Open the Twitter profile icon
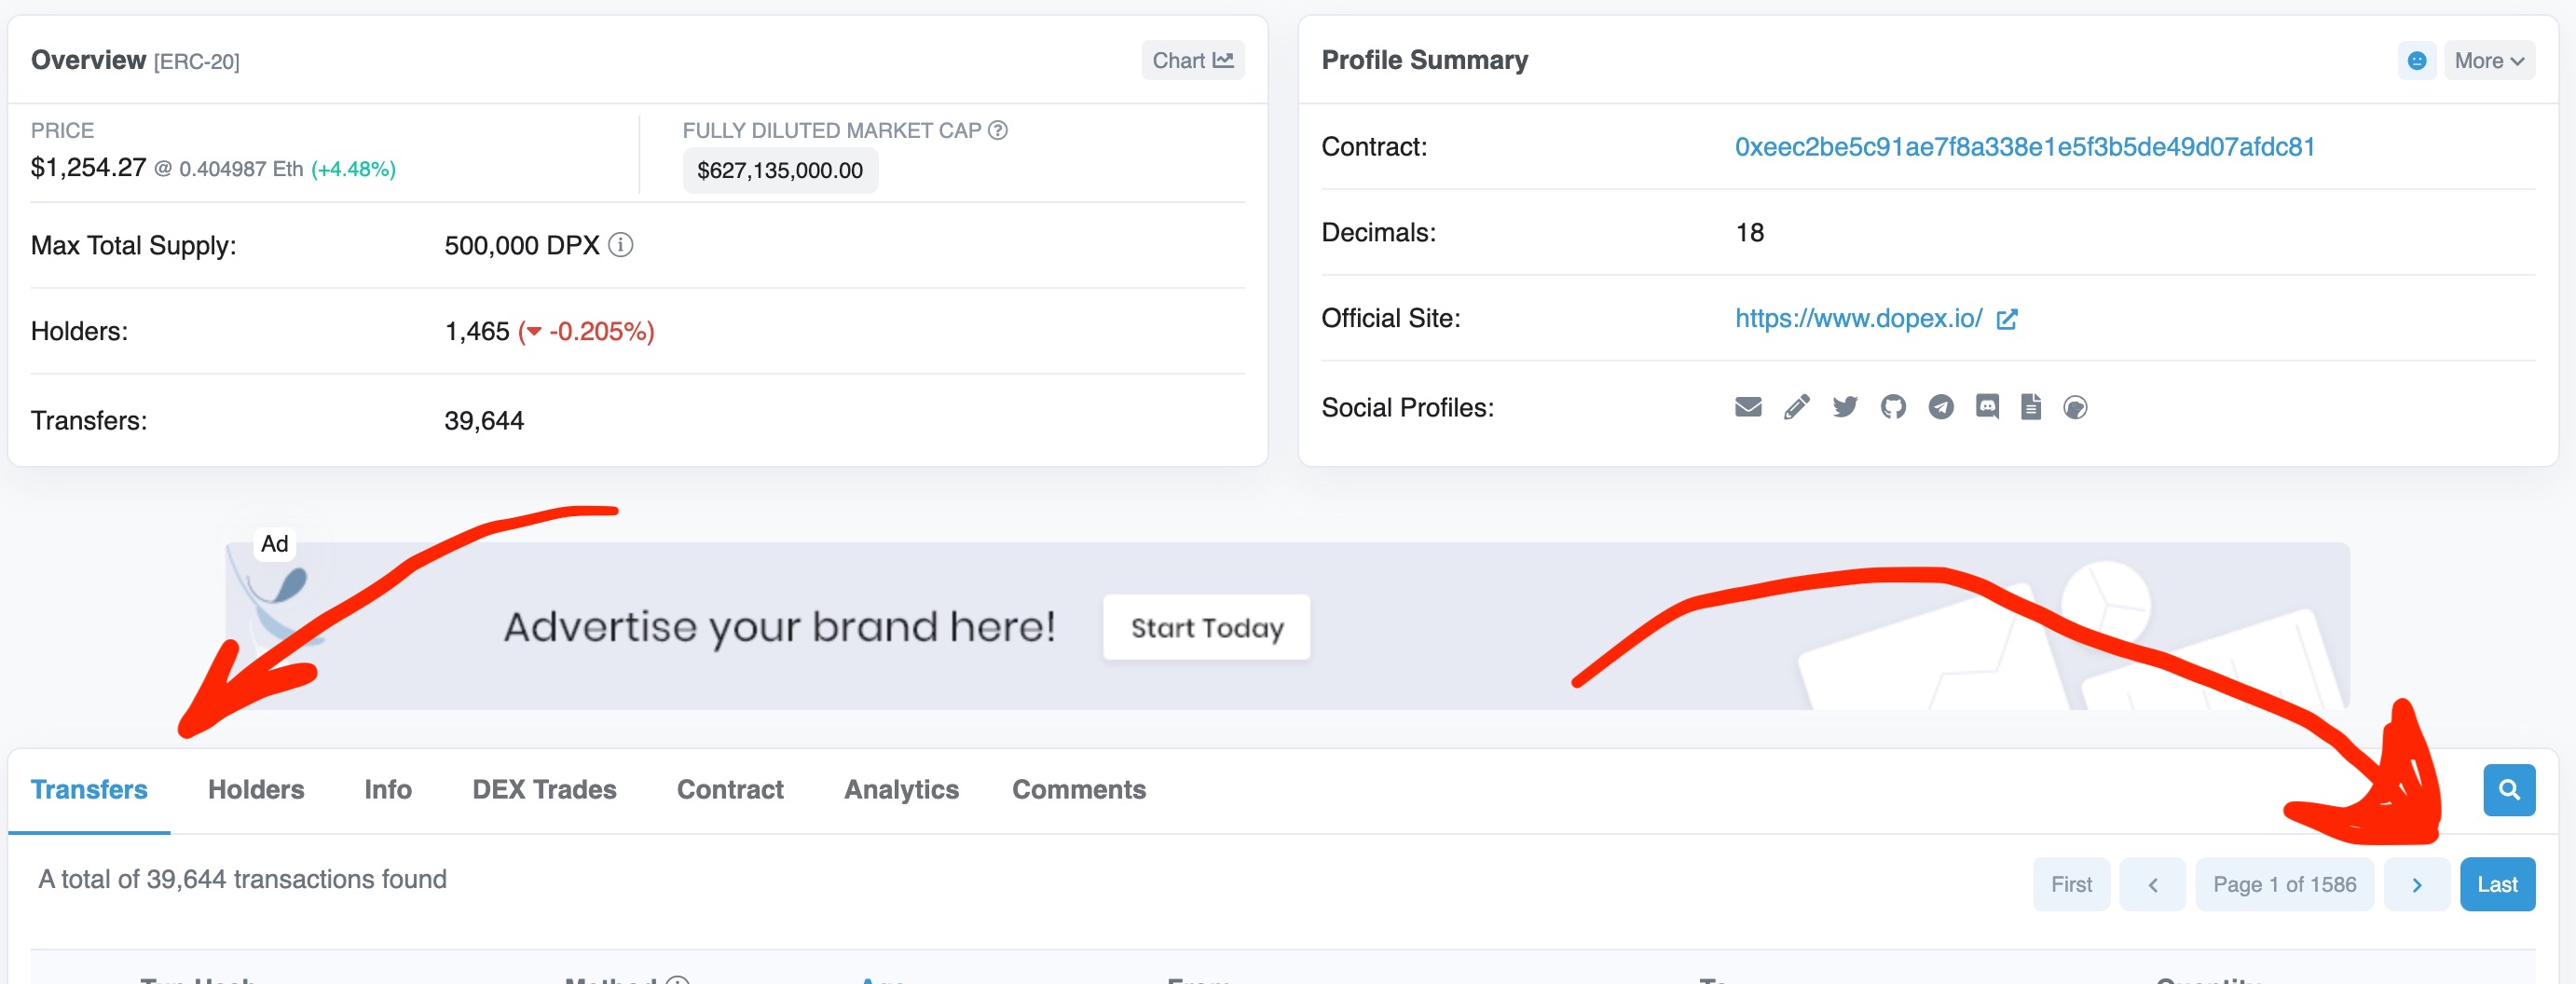This screenshot has width=2576, height=984. tap(1844, 407)
